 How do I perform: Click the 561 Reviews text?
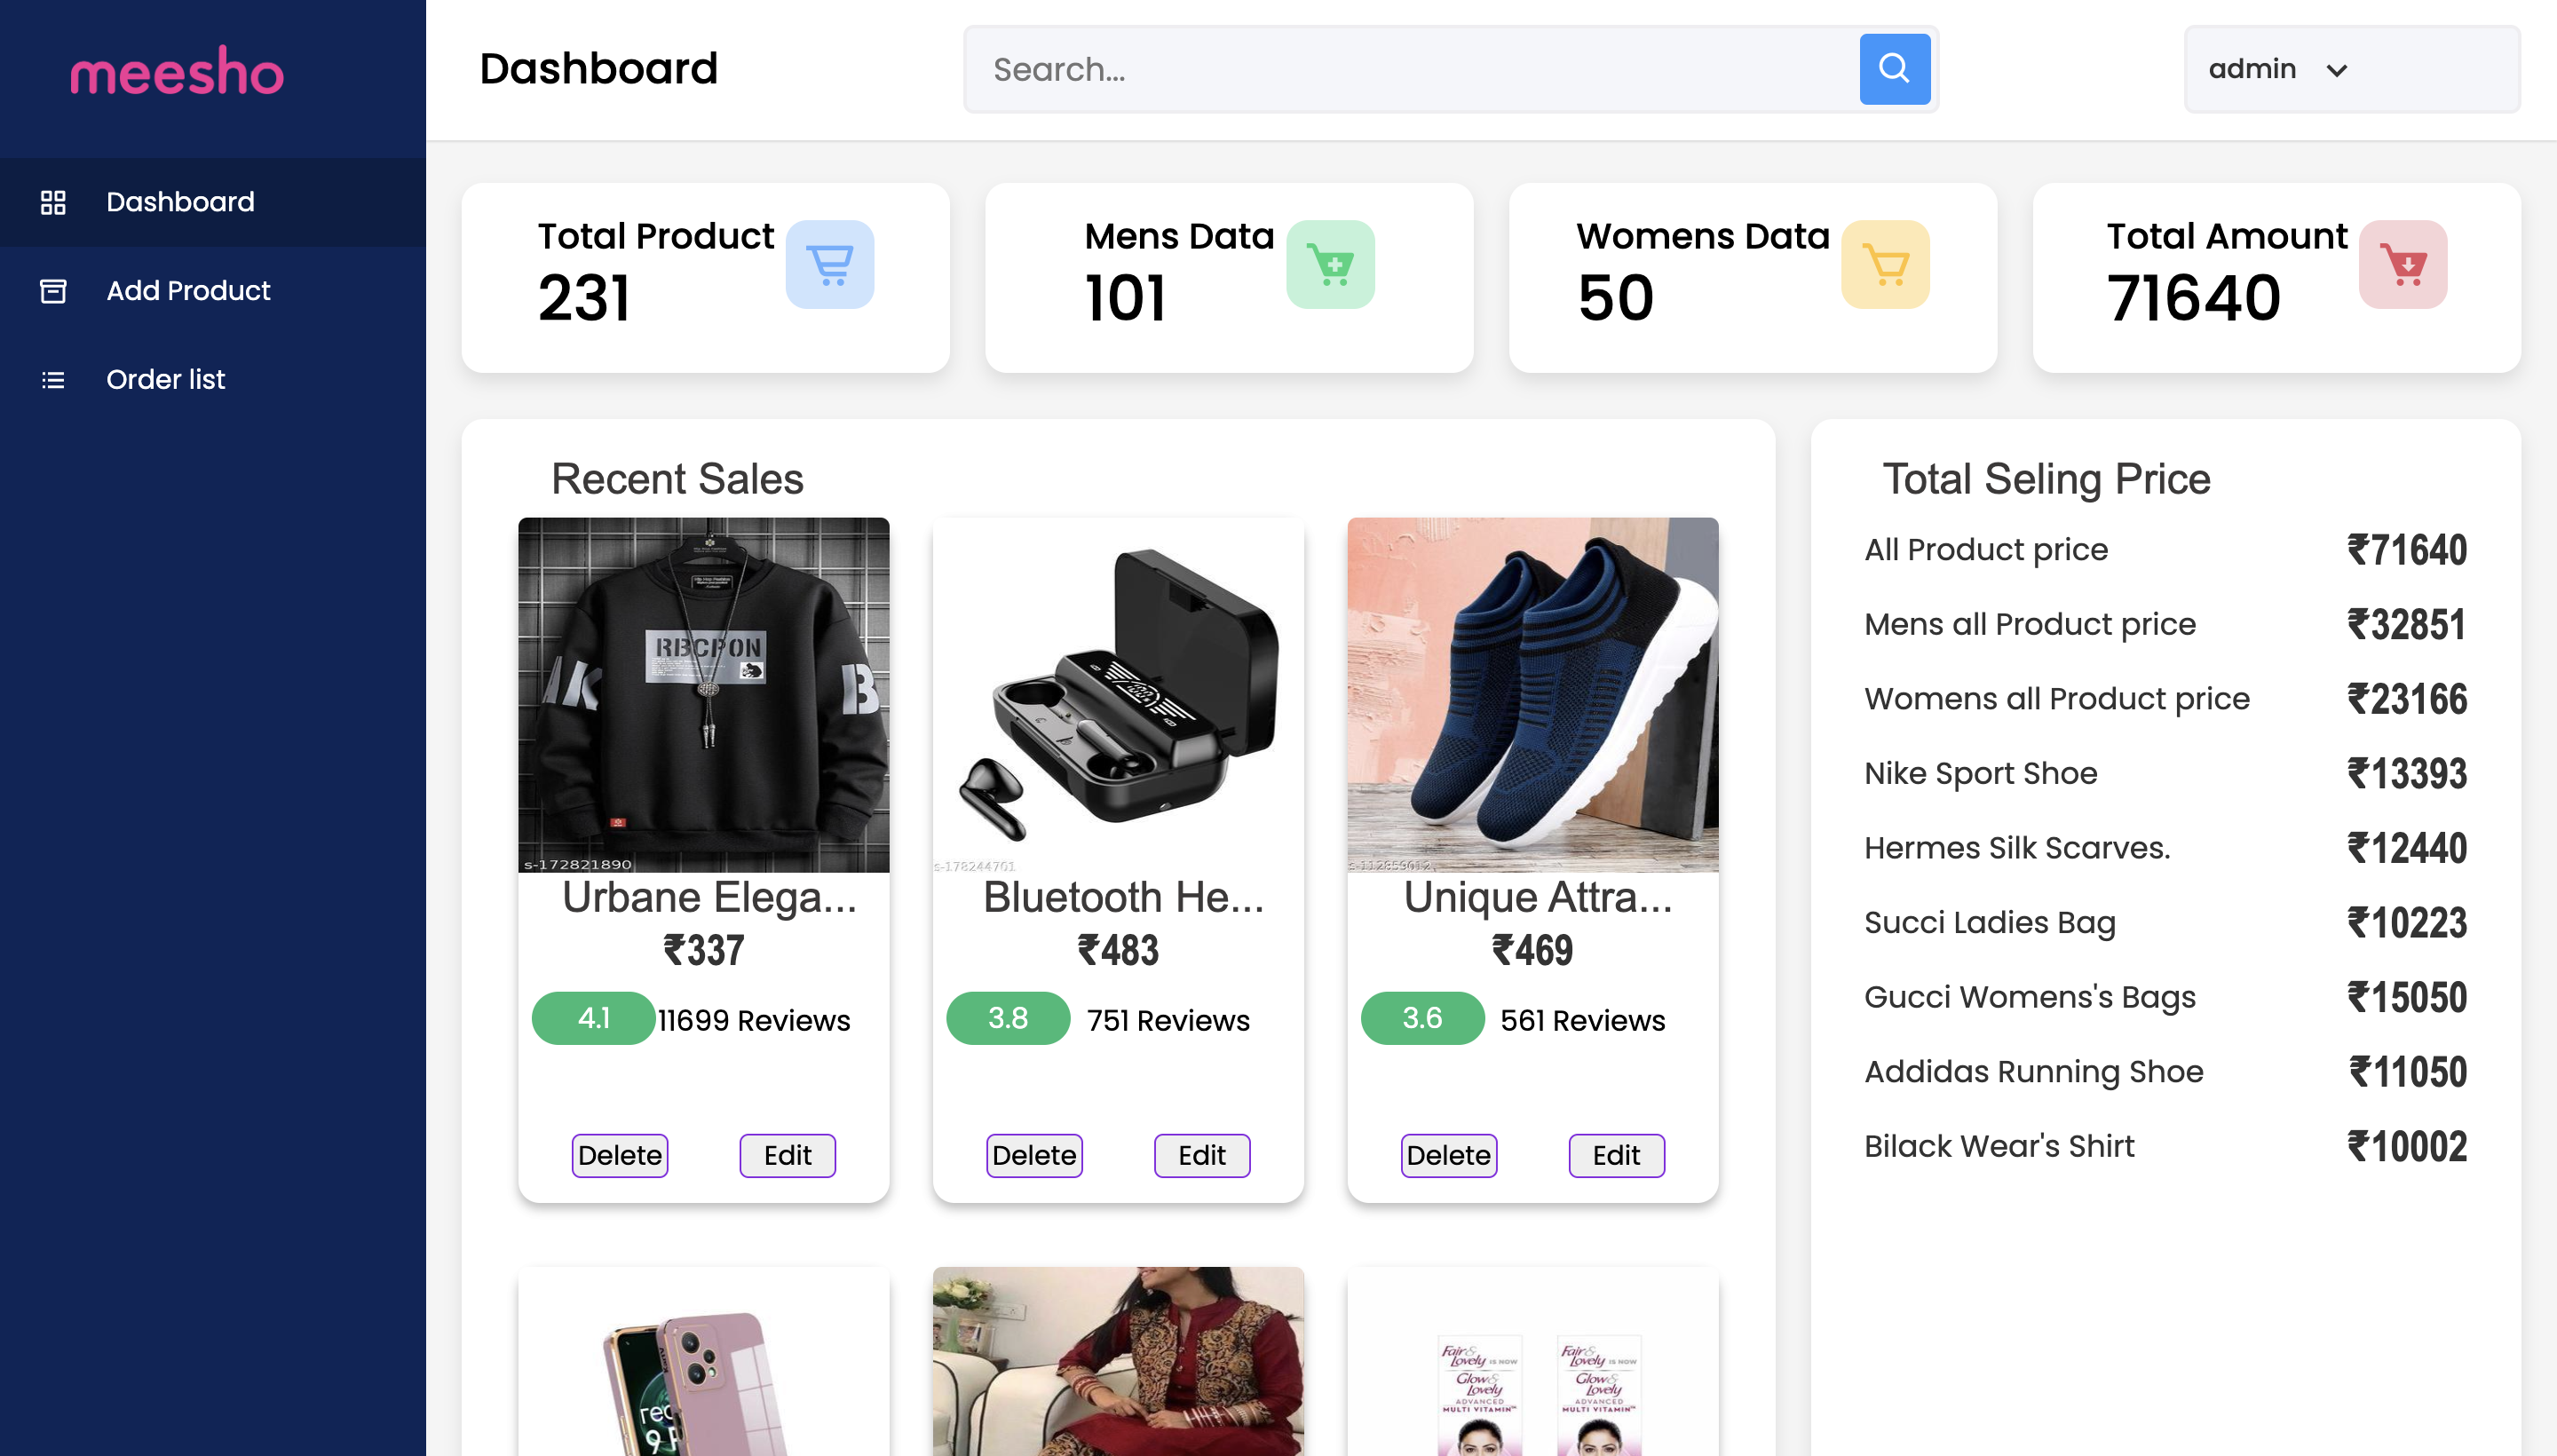tap(1582, 1020)
